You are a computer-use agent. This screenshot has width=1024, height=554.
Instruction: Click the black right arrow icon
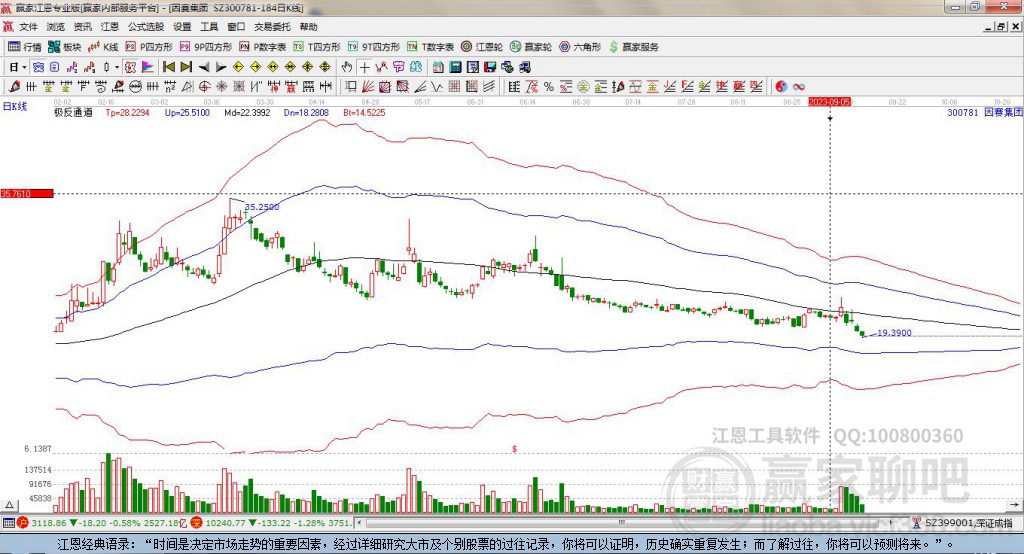click(x=221, y=67)
